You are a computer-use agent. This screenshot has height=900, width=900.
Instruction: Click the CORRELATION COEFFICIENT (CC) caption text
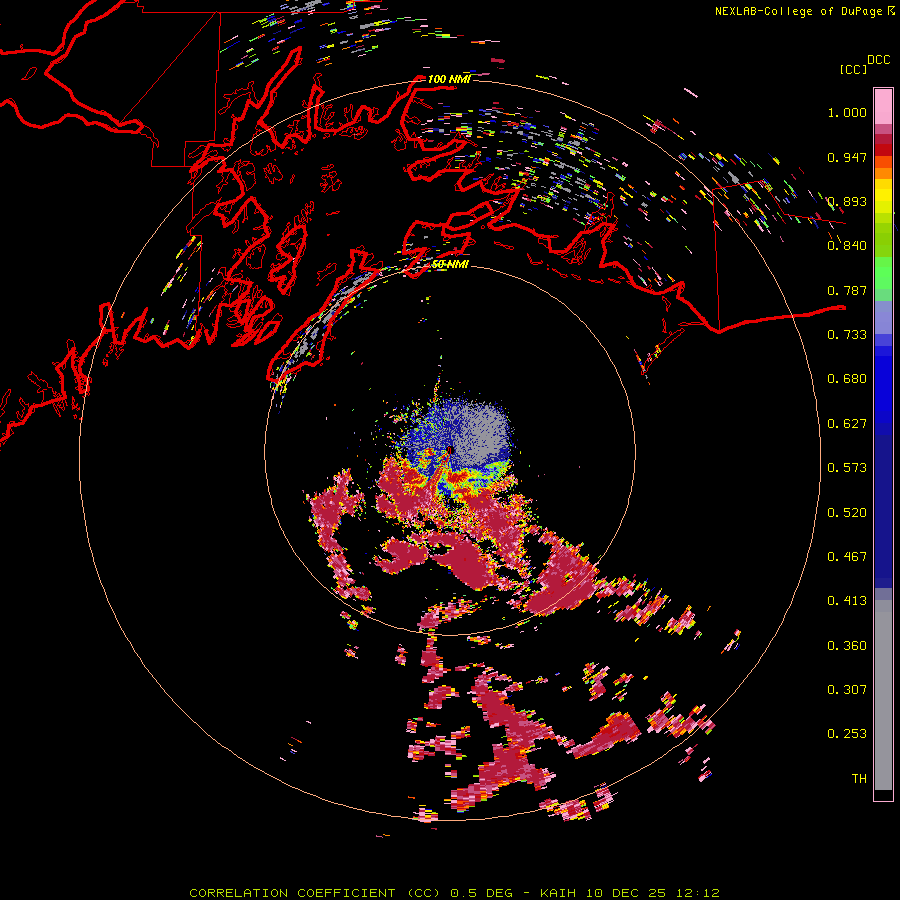coord(315,893)
